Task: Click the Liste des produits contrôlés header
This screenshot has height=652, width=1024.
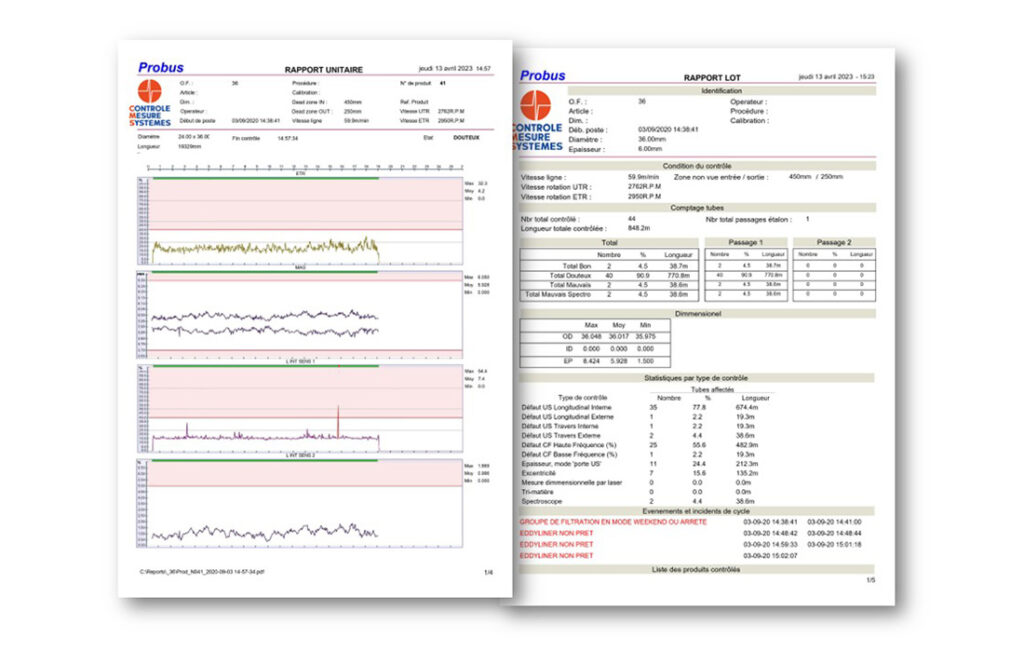Action: click(x=698, y=569)
